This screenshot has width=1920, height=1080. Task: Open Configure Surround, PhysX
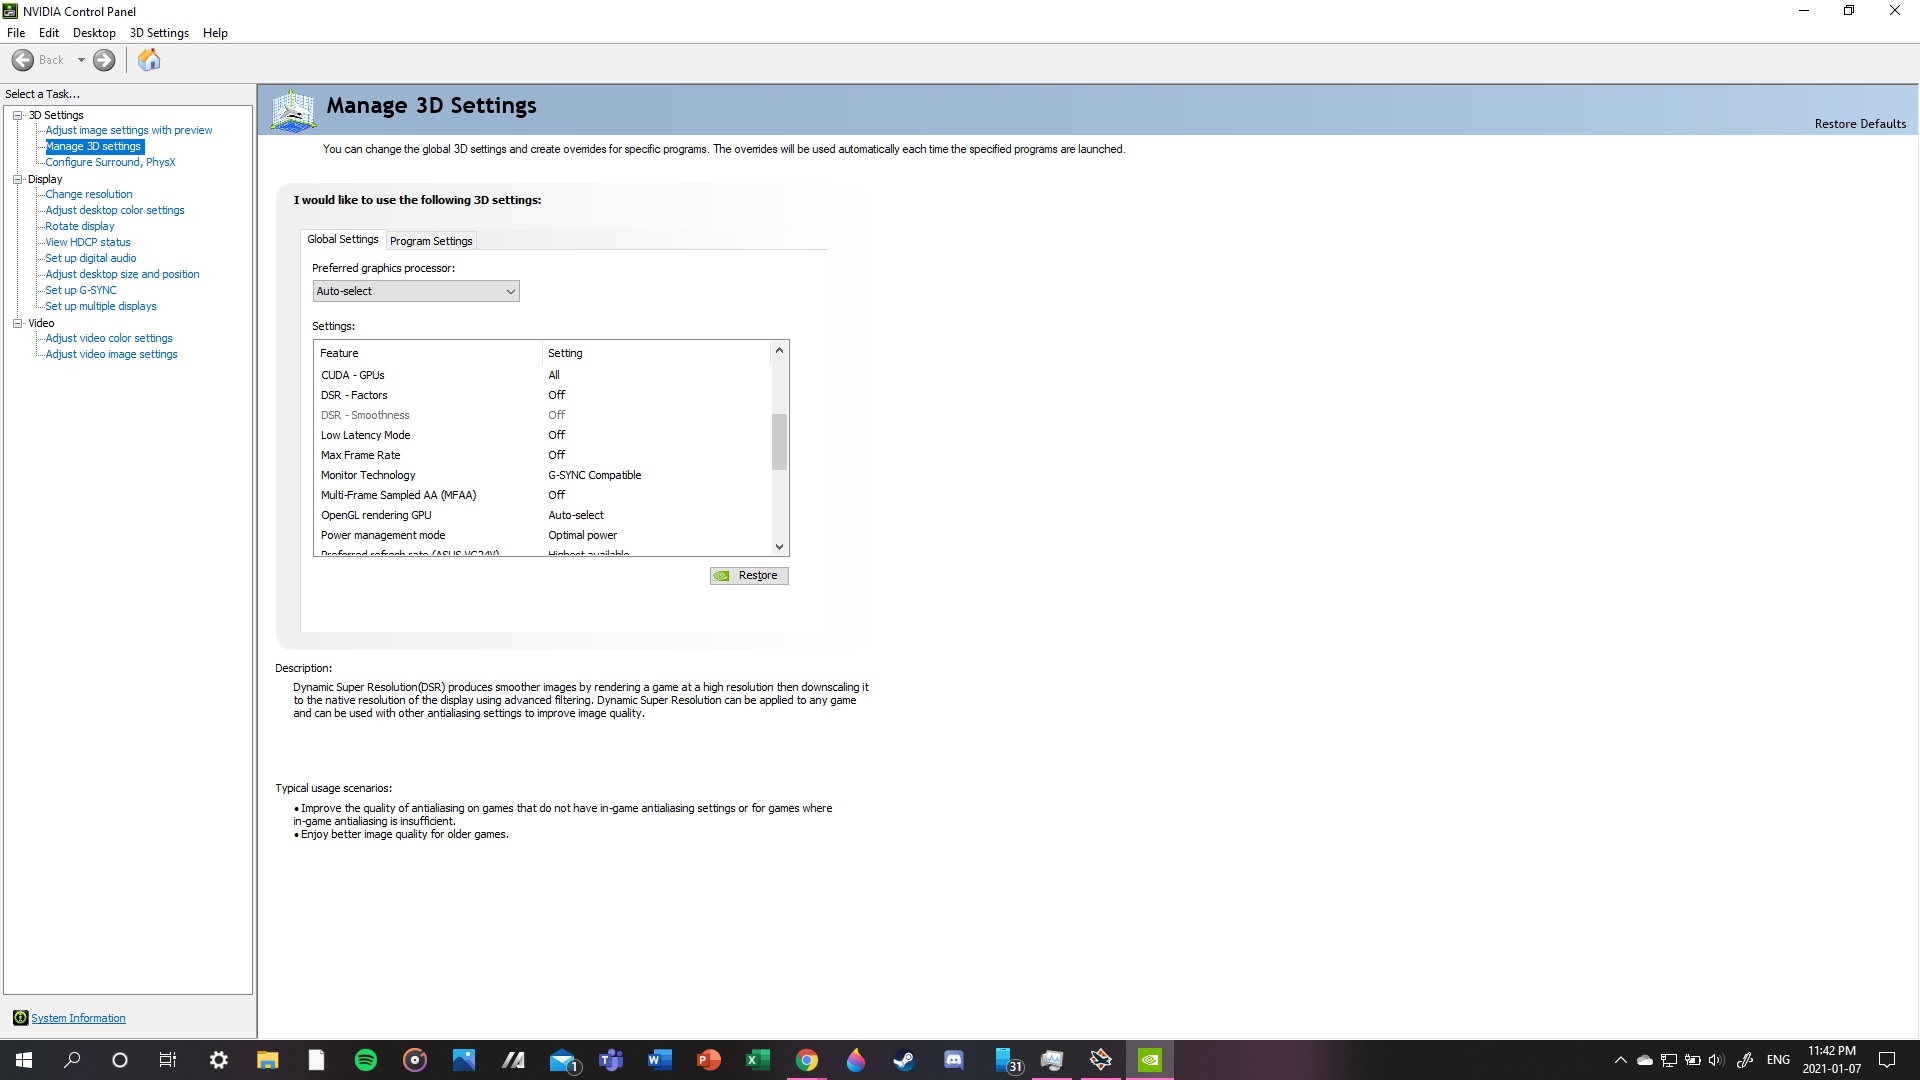(110, 162)
